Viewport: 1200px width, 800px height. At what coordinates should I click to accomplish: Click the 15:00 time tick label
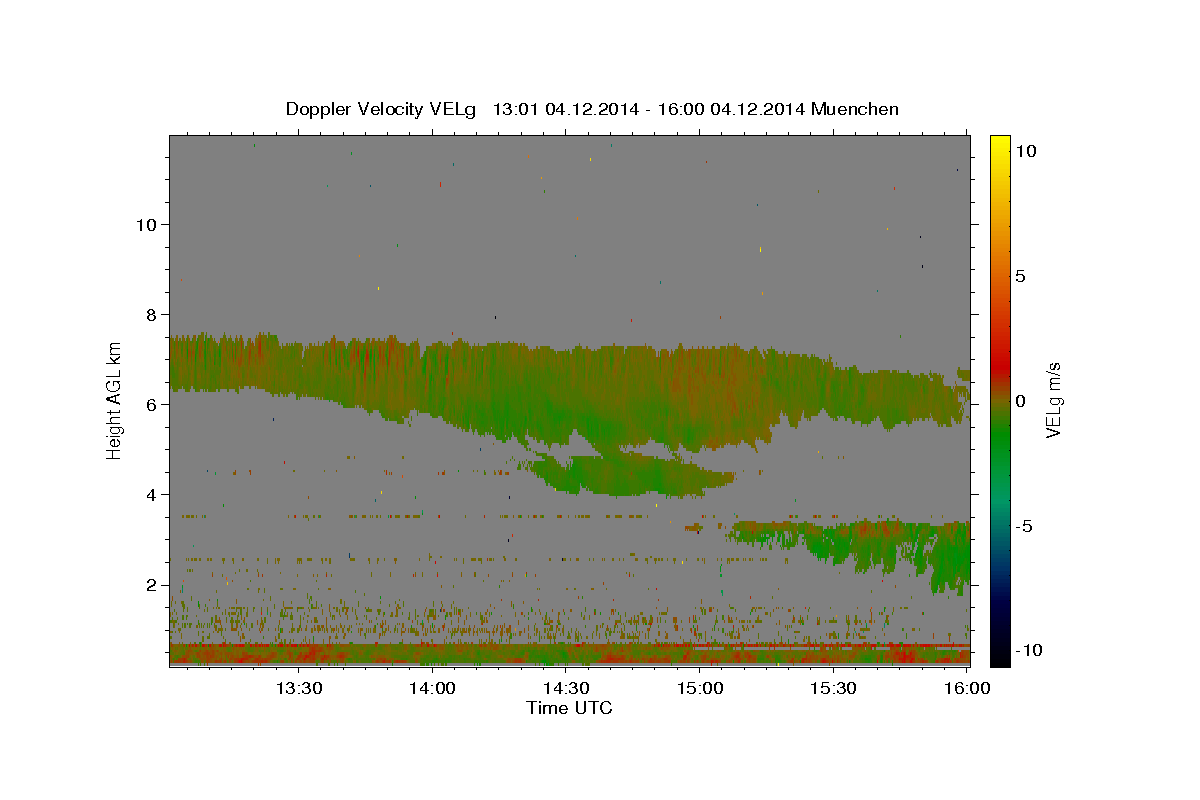699,689
